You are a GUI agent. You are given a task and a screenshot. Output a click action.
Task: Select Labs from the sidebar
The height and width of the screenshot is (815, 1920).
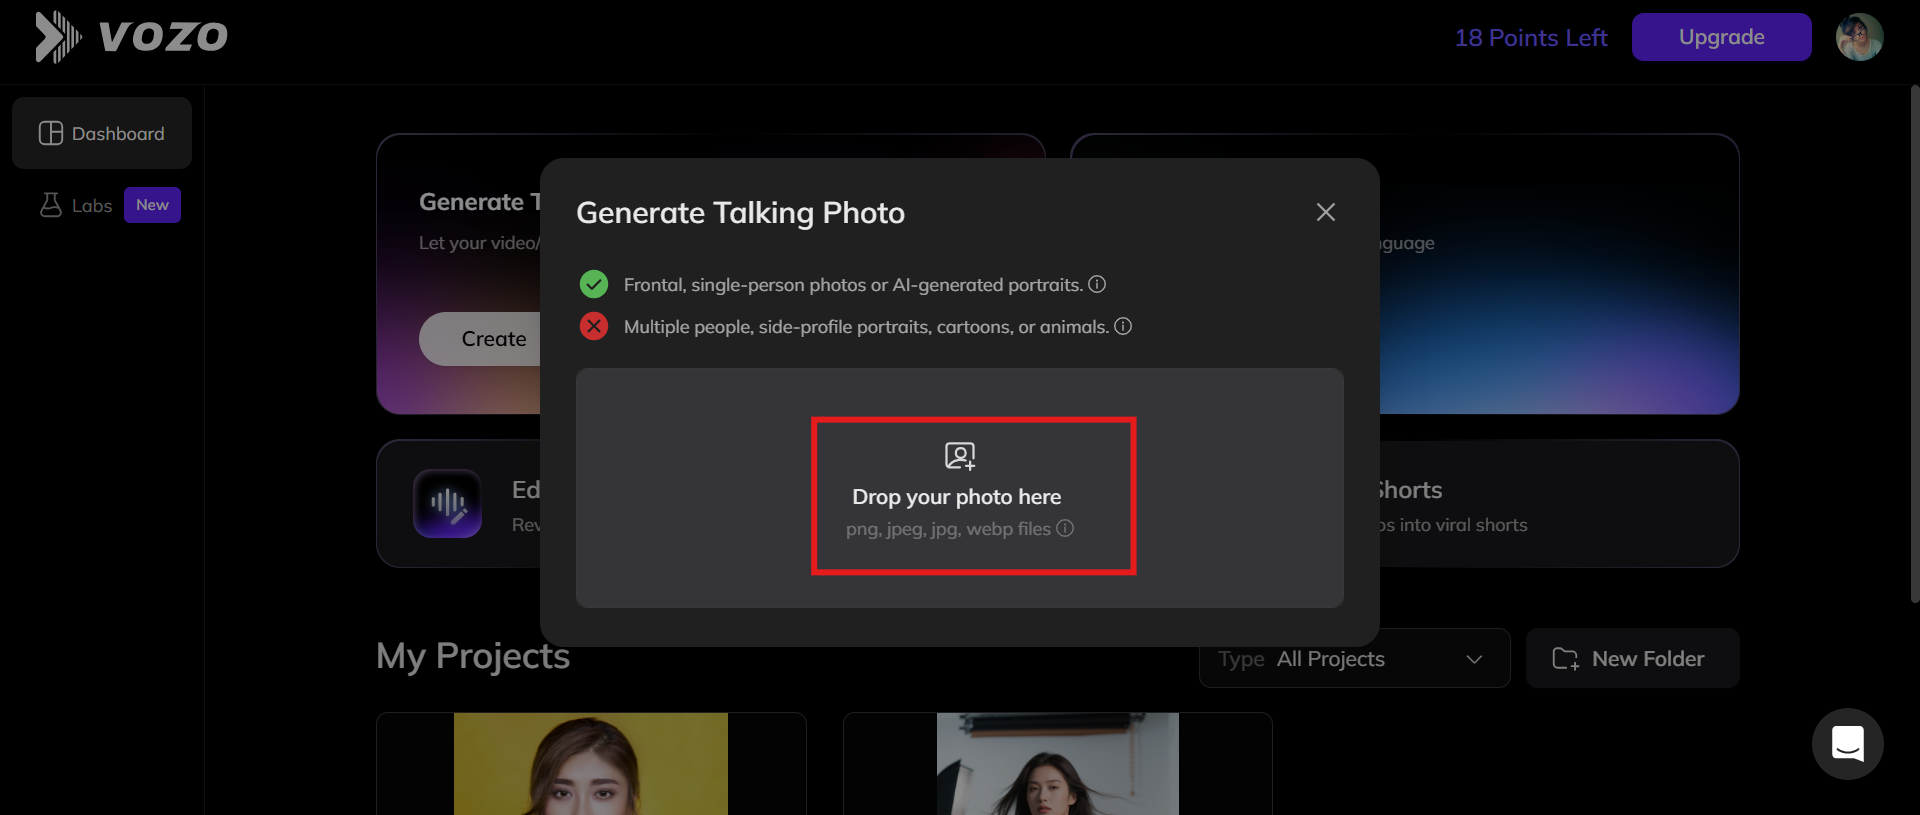click(92, 205)
